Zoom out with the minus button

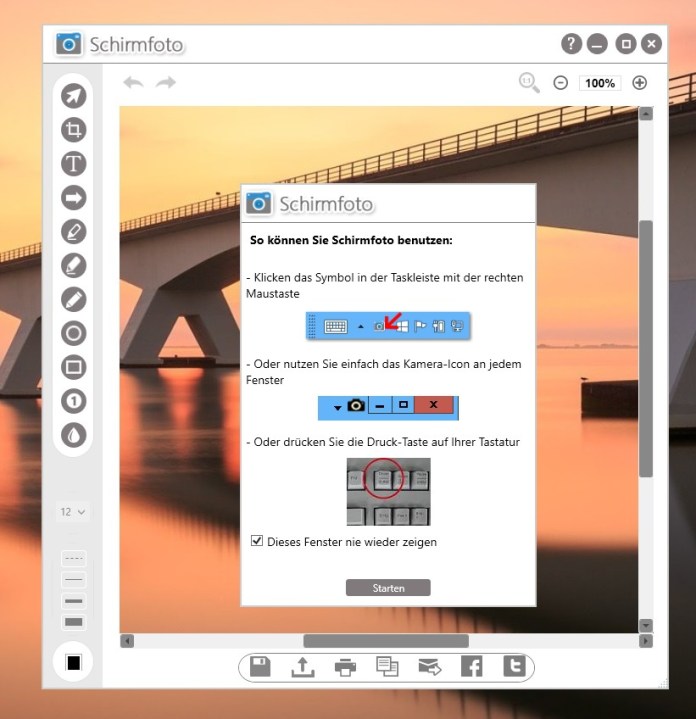[x=561, y=83]
